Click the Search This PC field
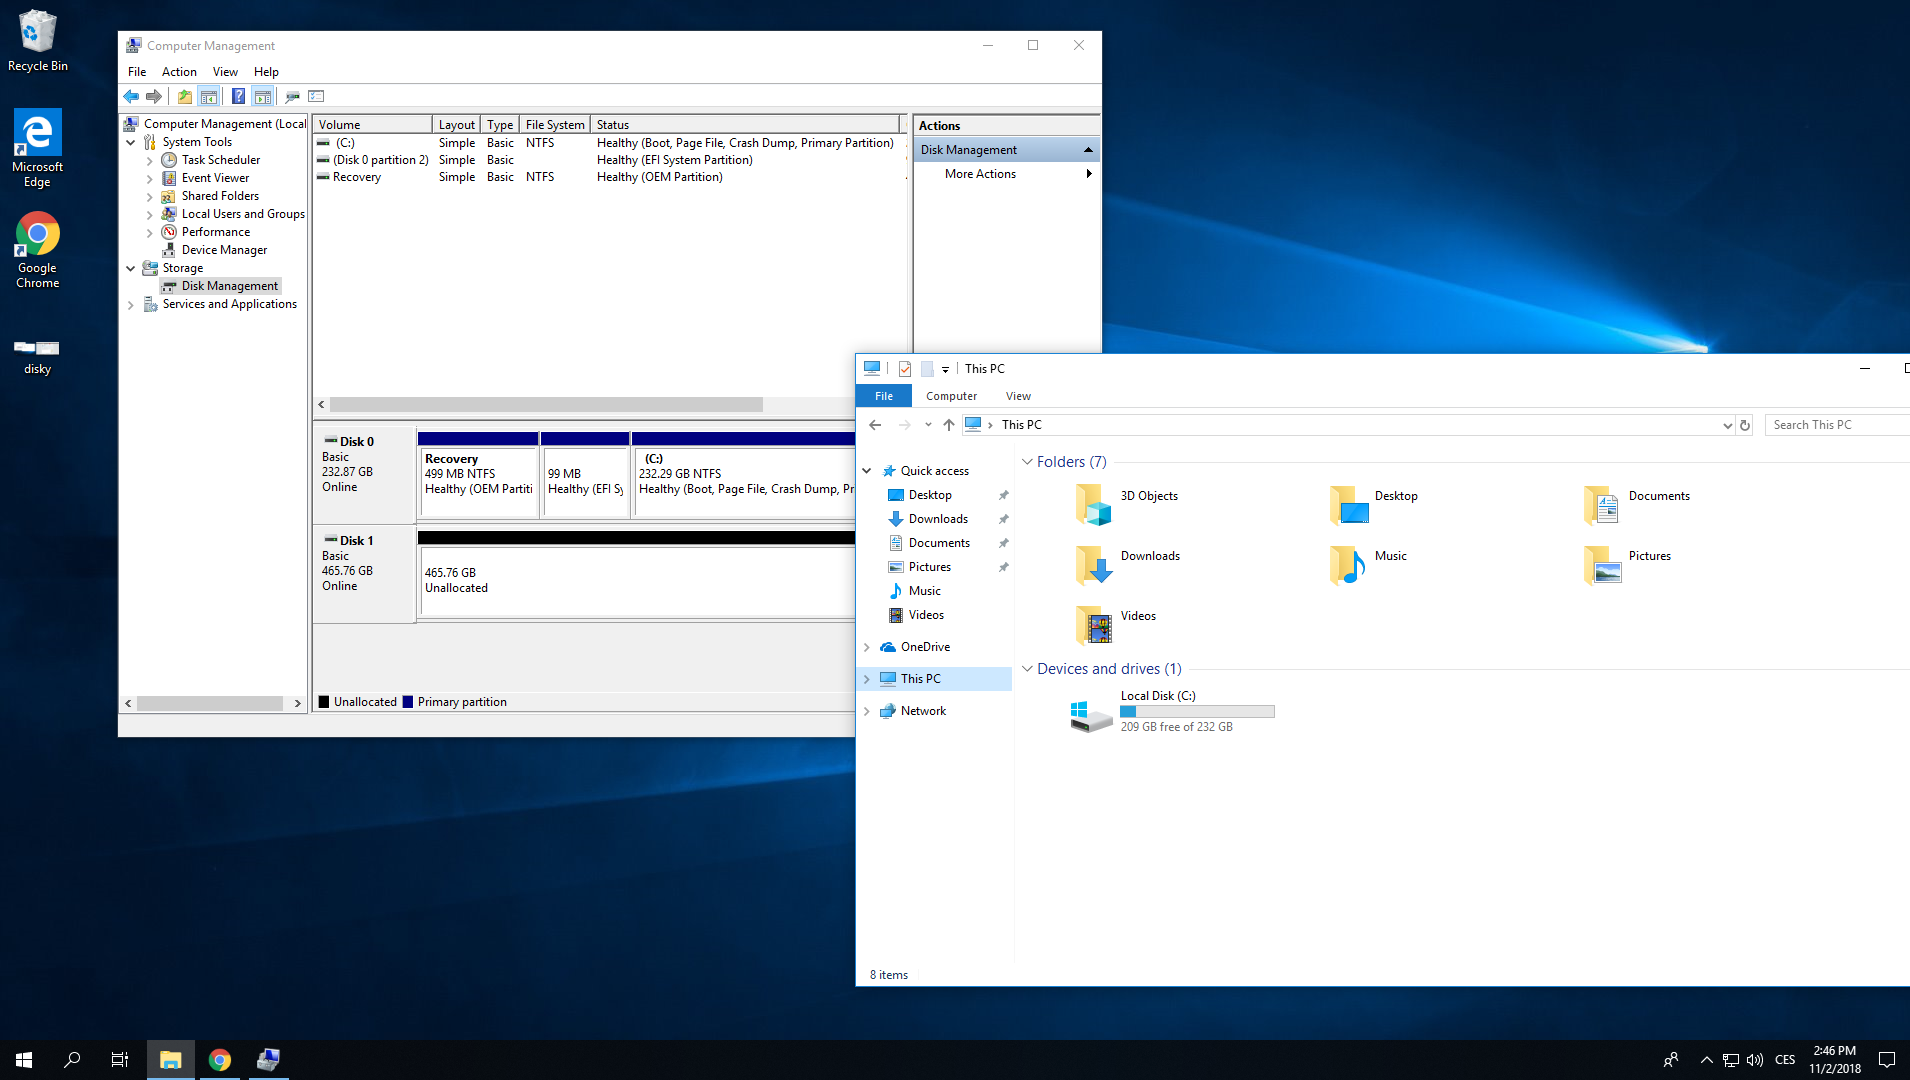1910x1080 pixels. (1835, 425)
